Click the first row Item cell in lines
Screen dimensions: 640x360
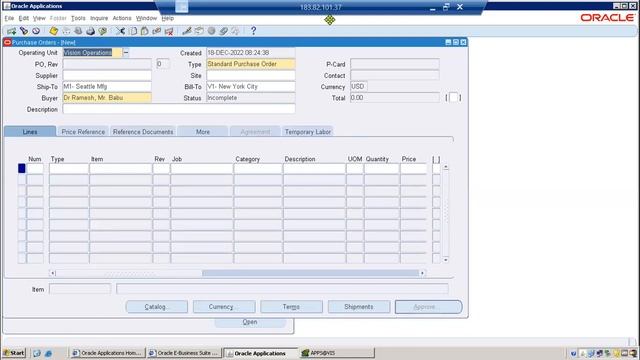(x=120, y=169)
